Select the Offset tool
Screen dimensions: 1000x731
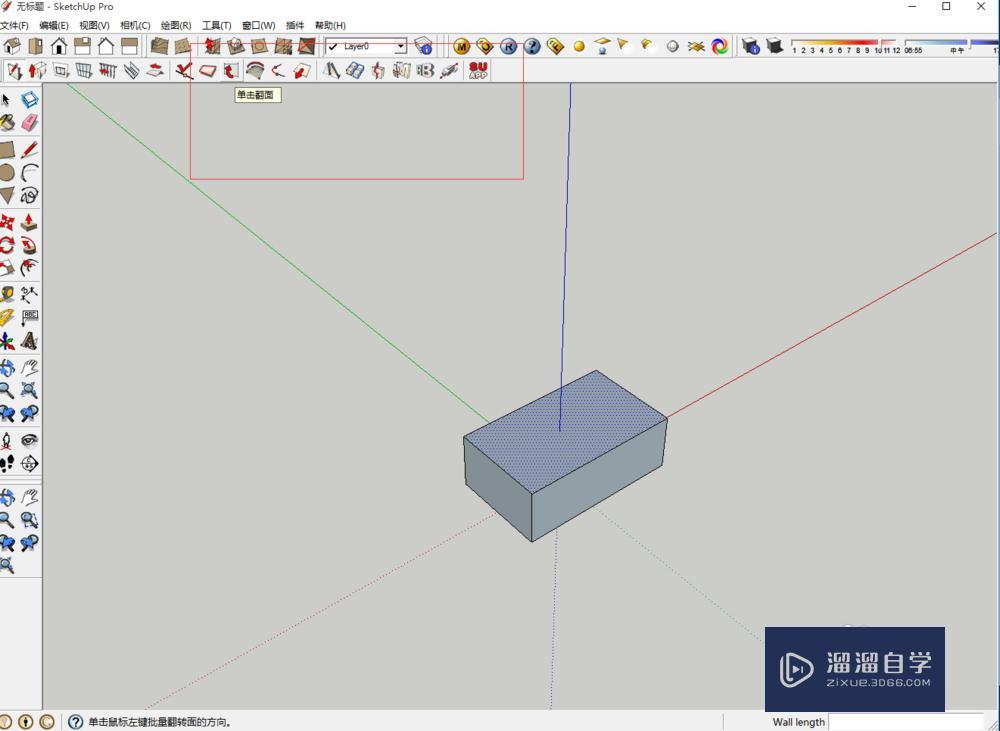29,268
